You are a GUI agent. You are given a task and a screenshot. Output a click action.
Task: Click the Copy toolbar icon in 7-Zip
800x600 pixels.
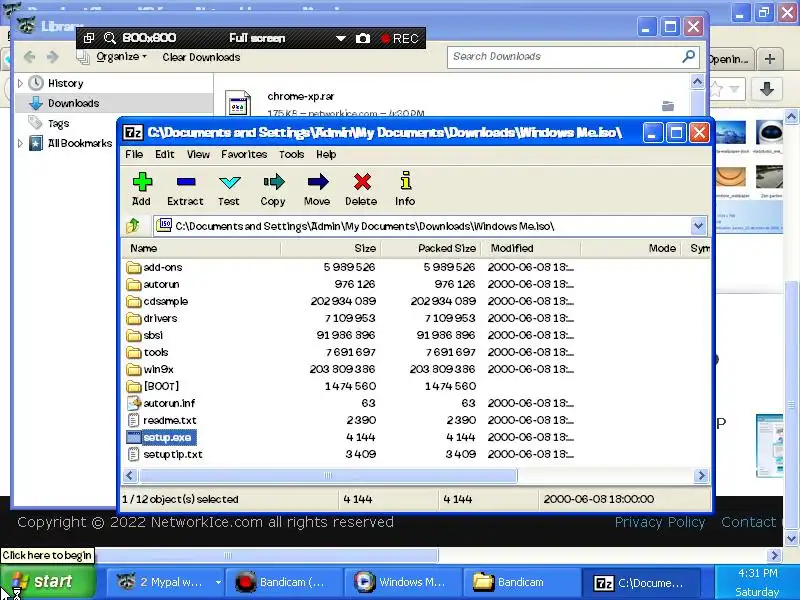(273, 189)
